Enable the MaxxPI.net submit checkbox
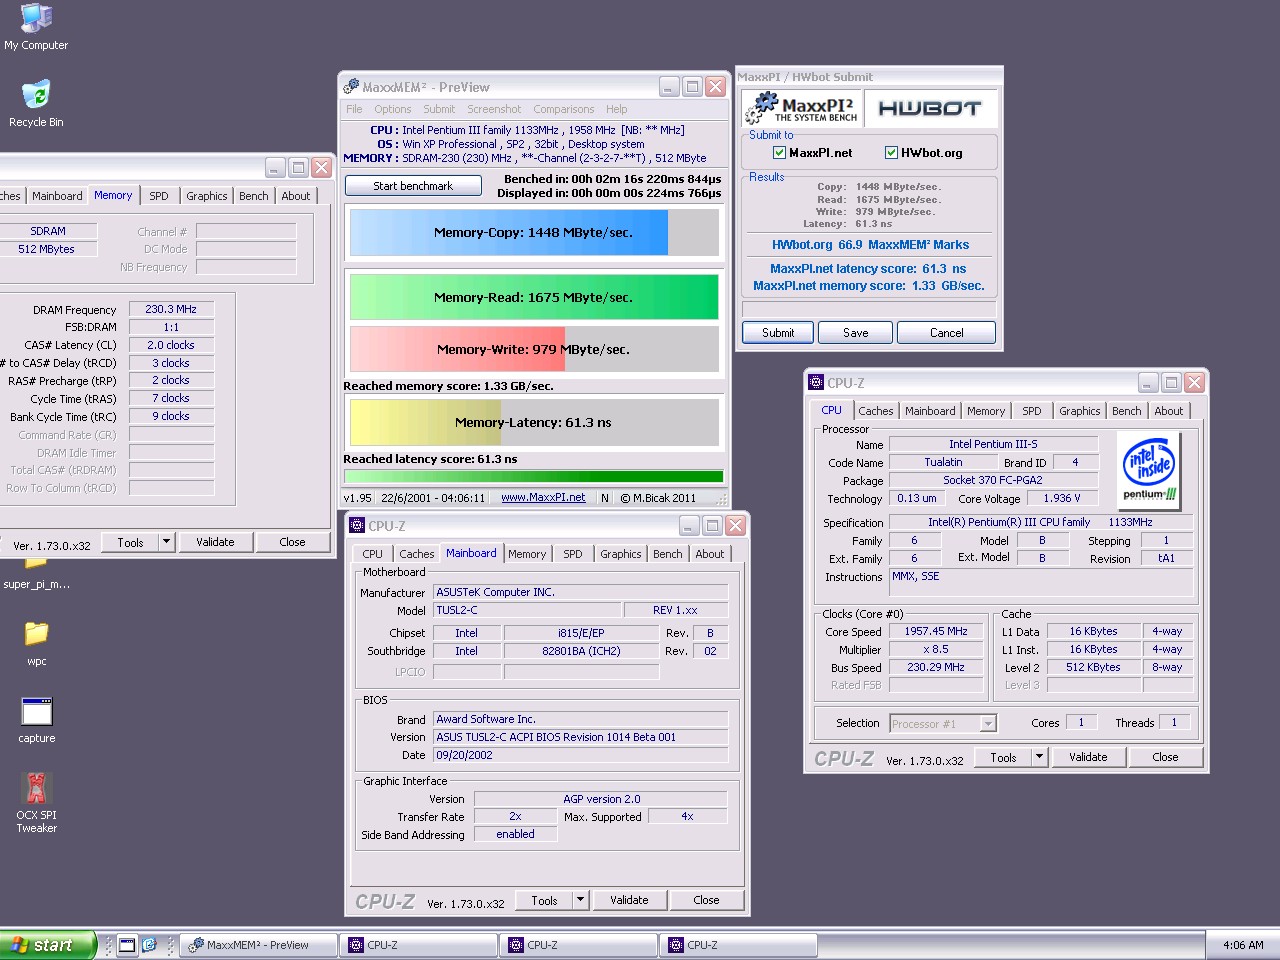This screenshot has width=1280, height=960. 779,153
